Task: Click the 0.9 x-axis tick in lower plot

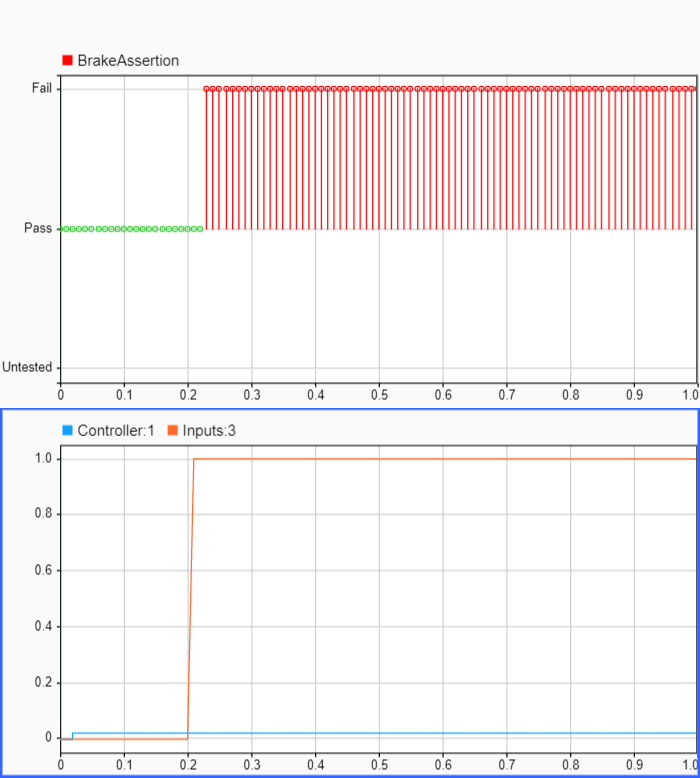Action: coord(634,765)
